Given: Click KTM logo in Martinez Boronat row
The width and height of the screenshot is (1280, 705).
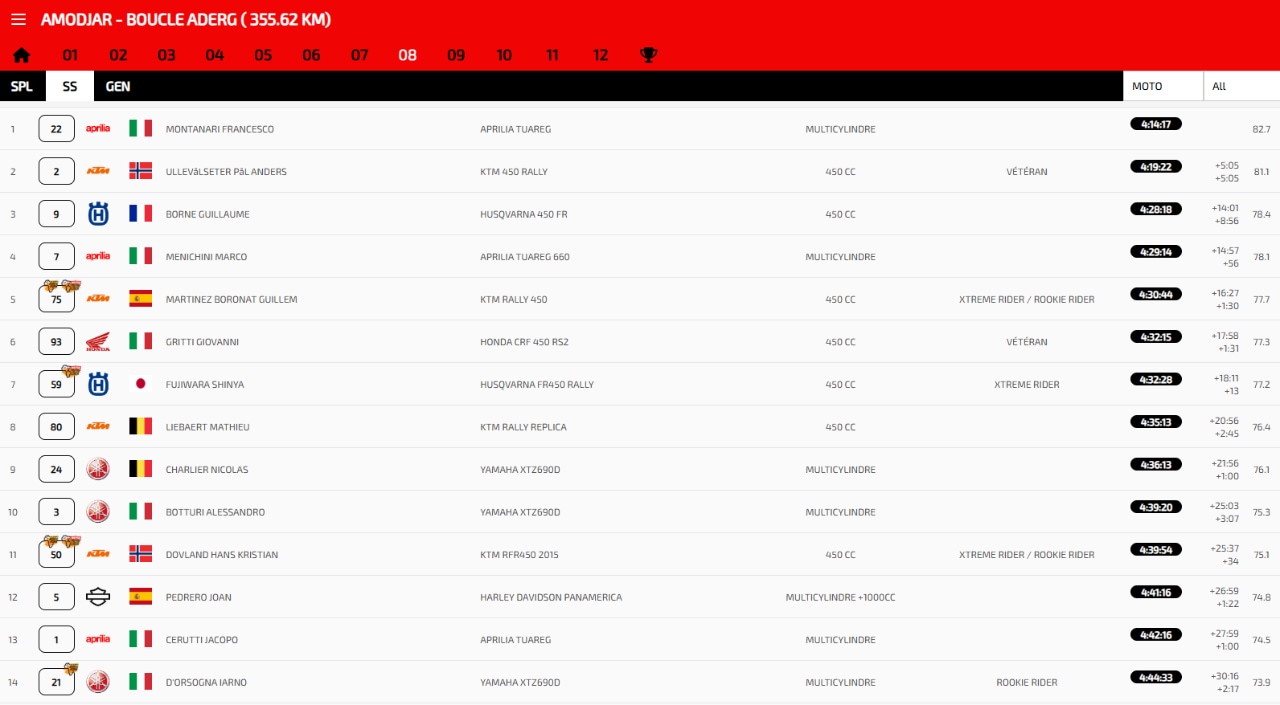Looking at the screenshot, I should tap(98, 299).
